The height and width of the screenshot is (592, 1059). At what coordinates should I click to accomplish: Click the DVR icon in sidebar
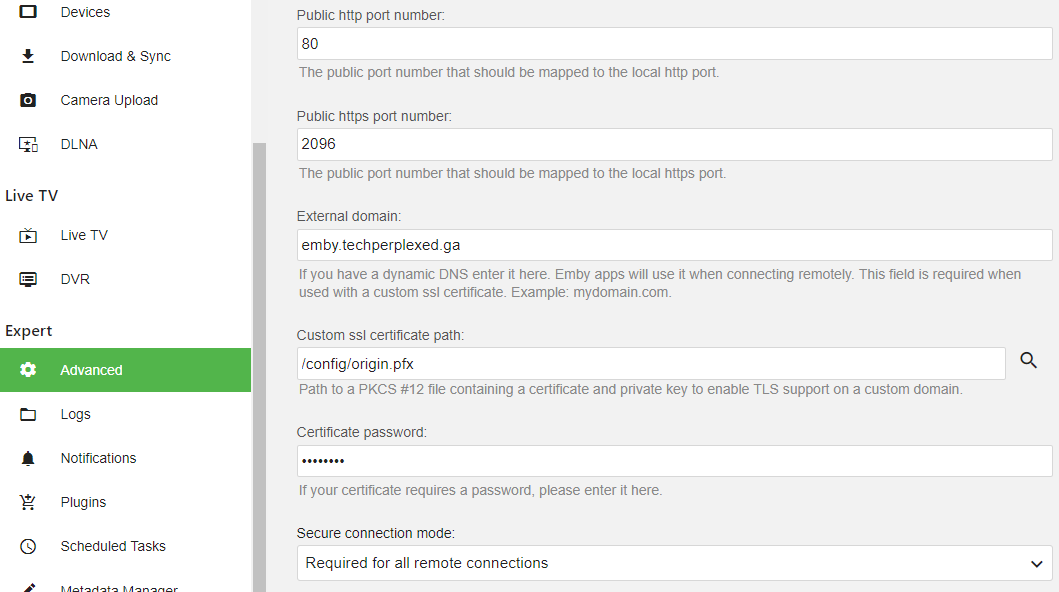(x=28, y=279)
